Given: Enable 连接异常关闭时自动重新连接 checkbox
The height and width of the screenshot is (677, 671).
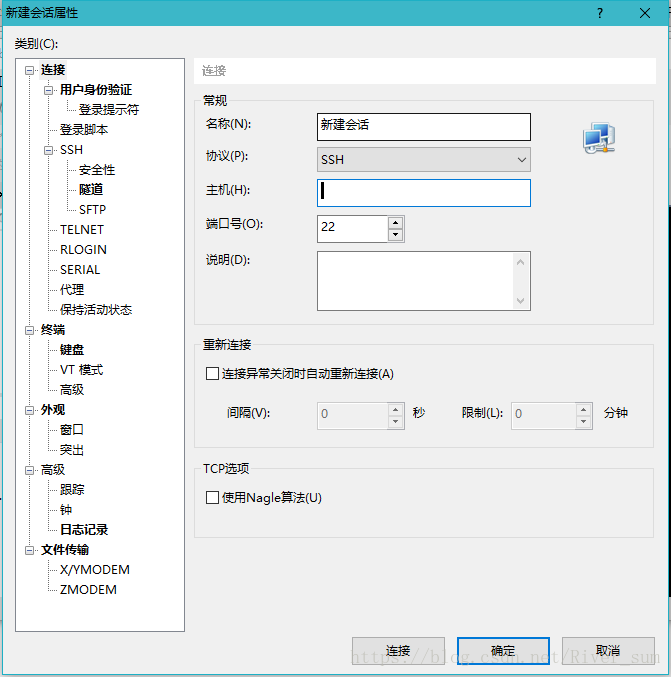Looking at the screenshot, I should pos(212,373).
